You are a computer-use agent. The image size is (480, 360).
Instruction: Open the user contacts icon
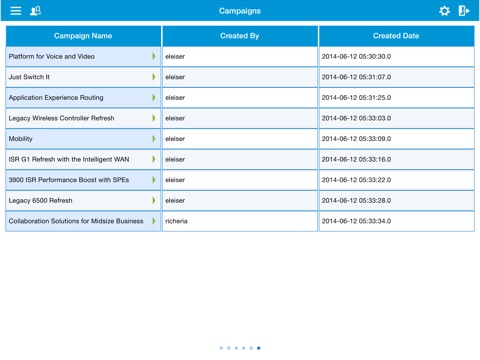point(35,11)
